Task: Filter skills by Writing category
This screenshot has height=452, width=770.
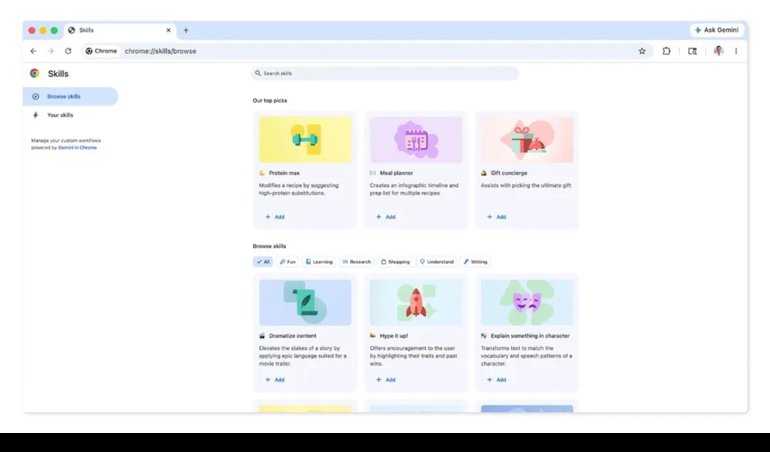Action: tap(476, 262)
